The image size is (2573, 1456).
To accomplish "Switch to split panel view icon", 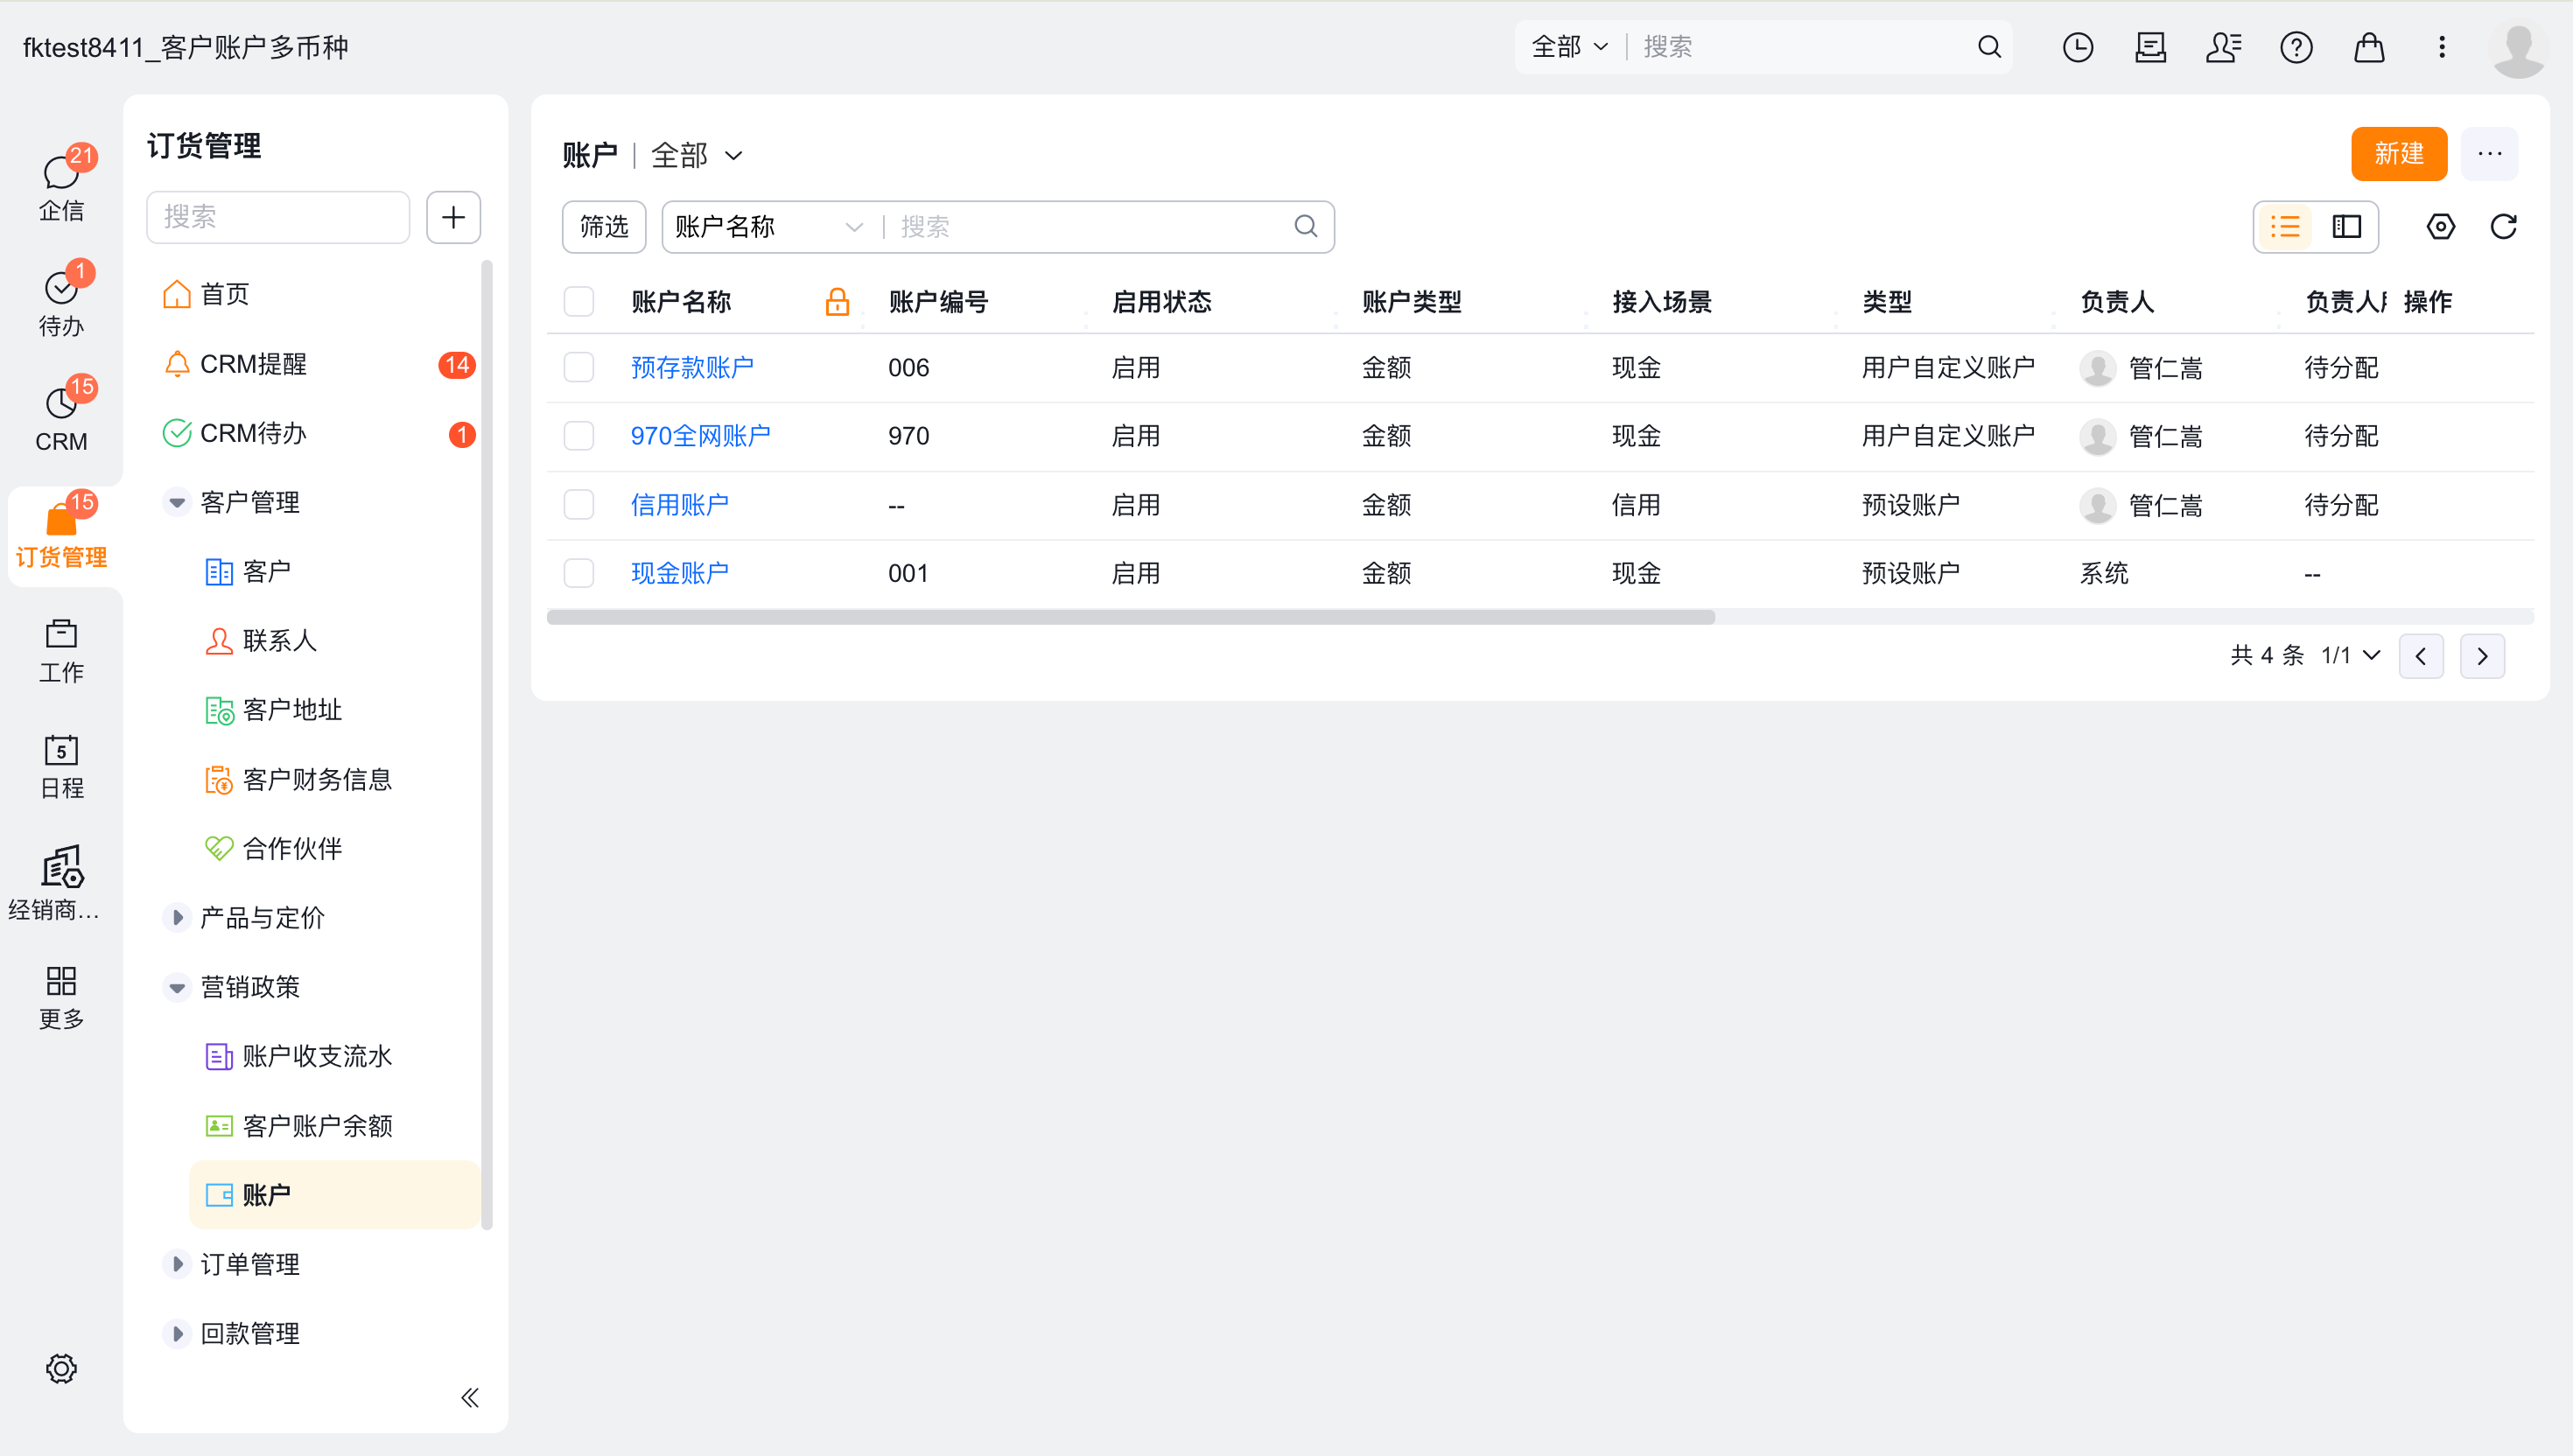I will pyautogui.click(x=2346, y=227).
